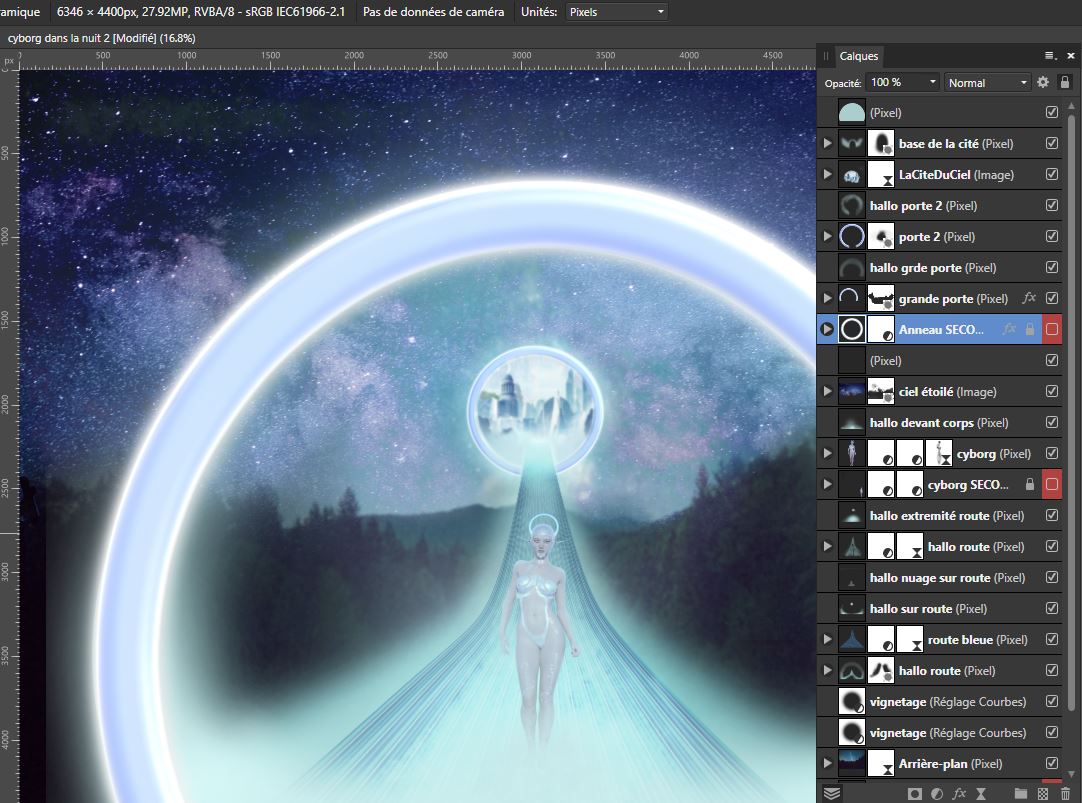Uncheck Arrière-plan layer visibility

click(1052, 763)
